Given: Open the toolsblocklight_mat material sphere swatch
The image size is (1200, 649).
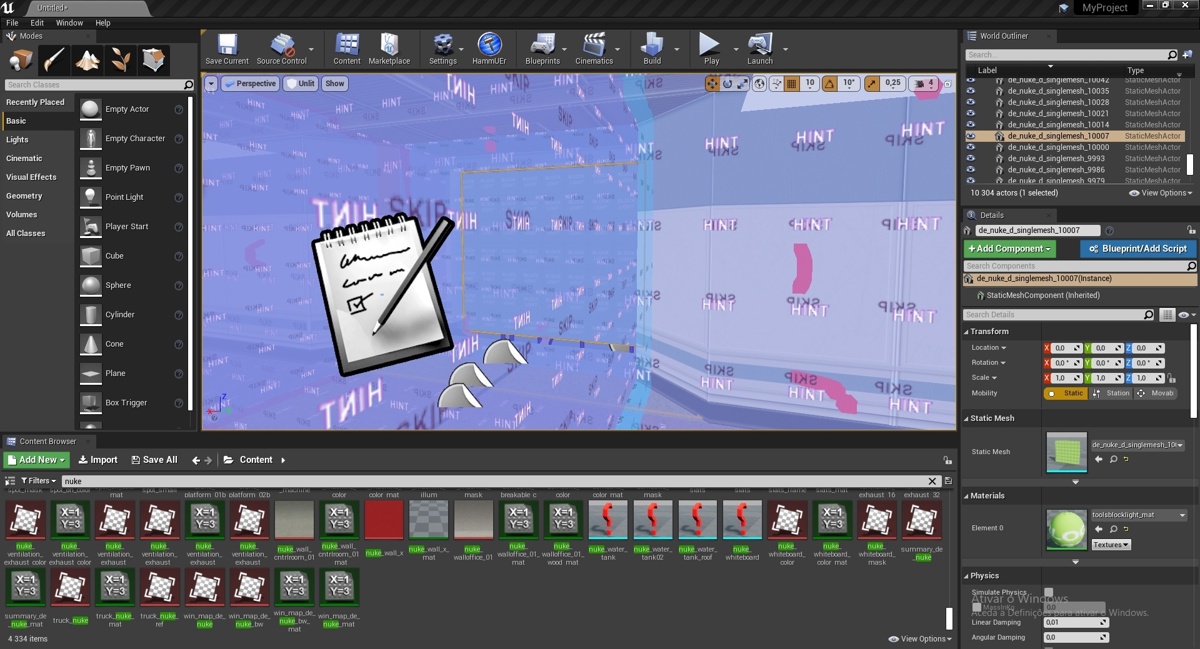Looking at the screenshot, I should 1066,528.
